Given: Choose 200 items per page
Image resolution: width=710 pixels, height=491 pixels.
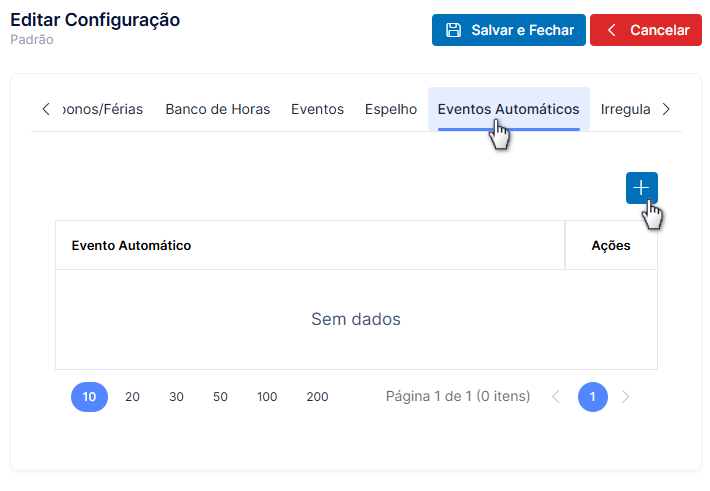Looking at the screenshot, I should (317, 397).
